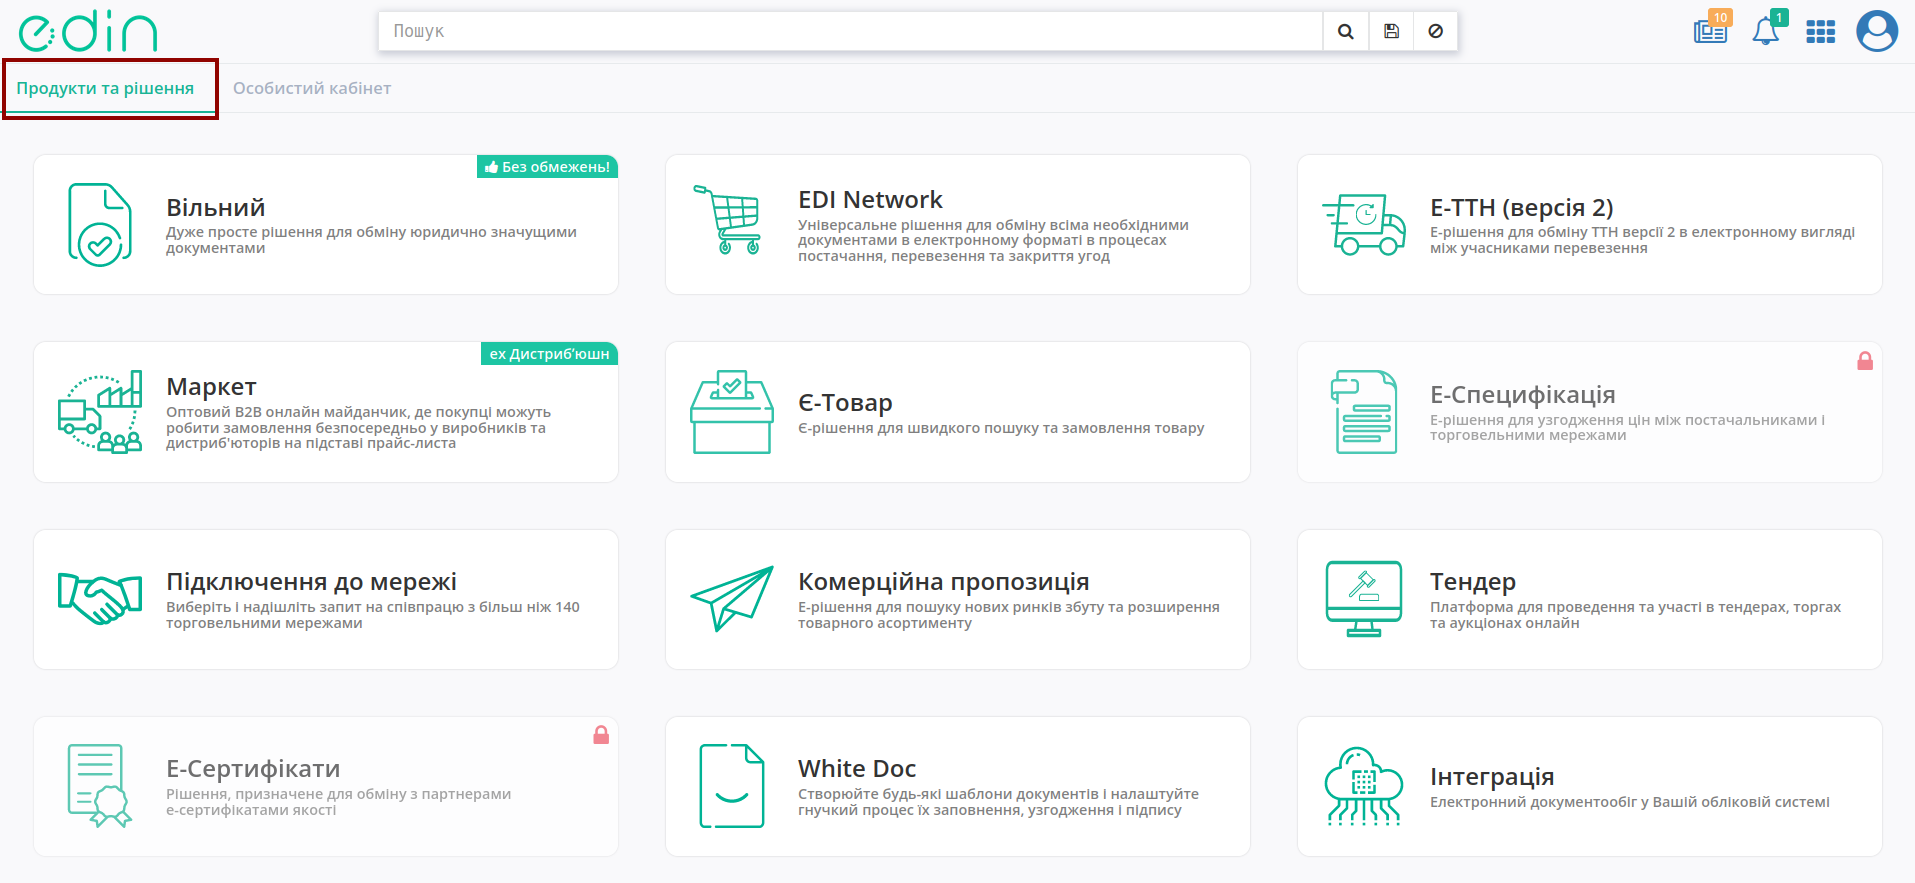1915x883 pixels.
Task: Open the Інтеграція title
Action: point(1492,777)
